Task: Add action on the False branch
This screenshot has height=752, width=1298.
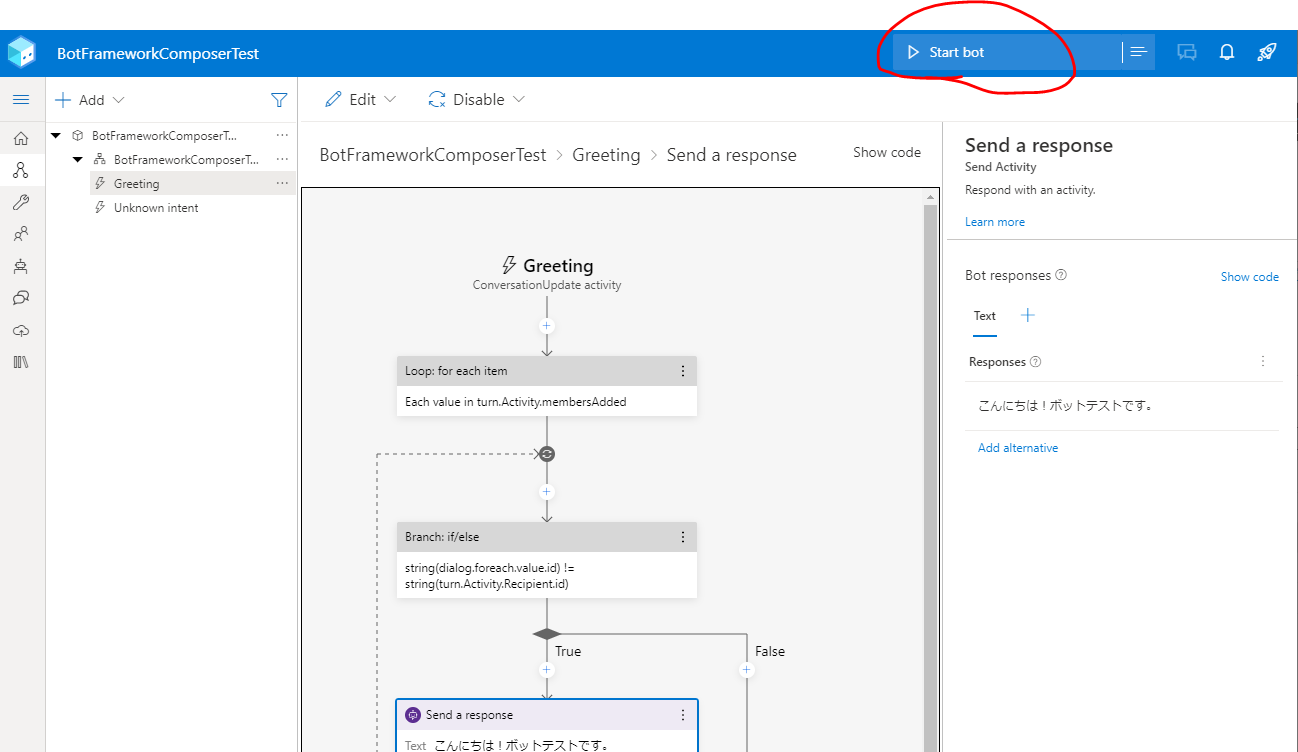Action: click(747, 670)
